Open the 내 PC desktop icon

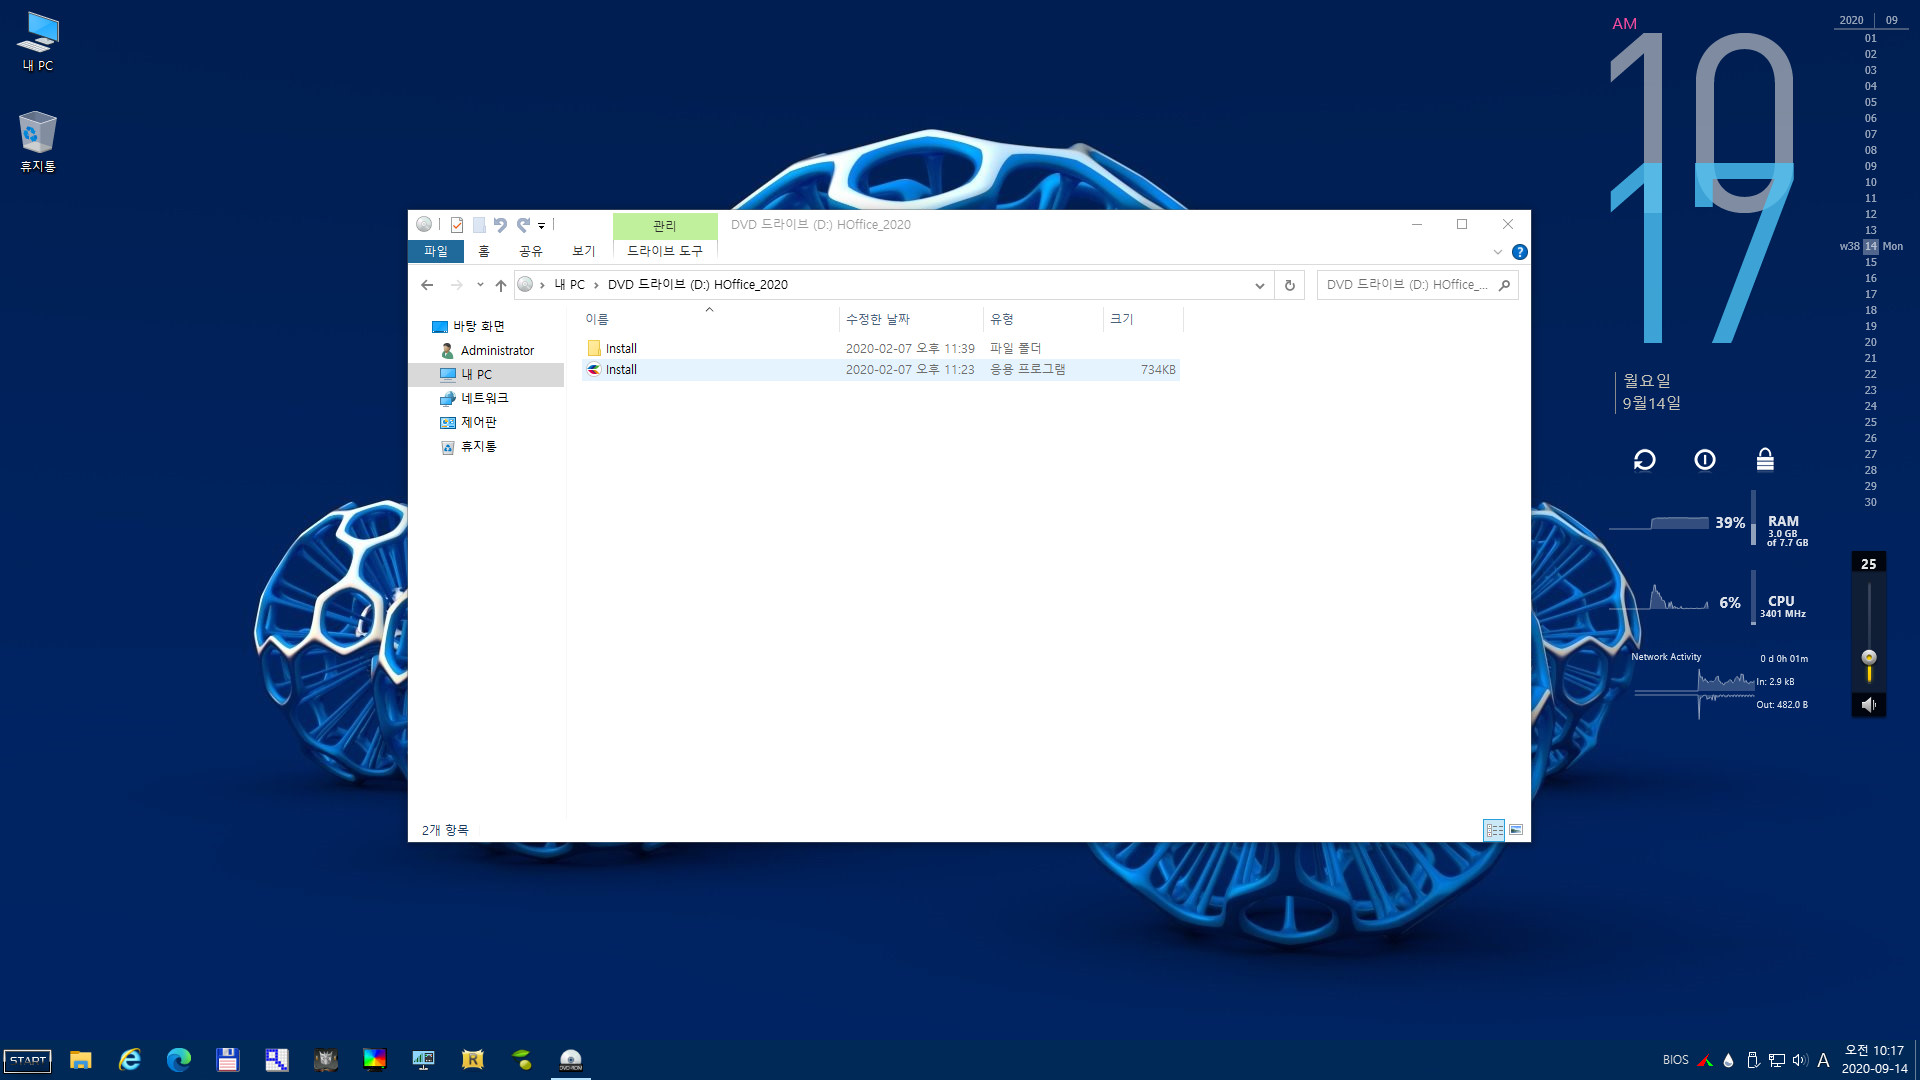38,42
